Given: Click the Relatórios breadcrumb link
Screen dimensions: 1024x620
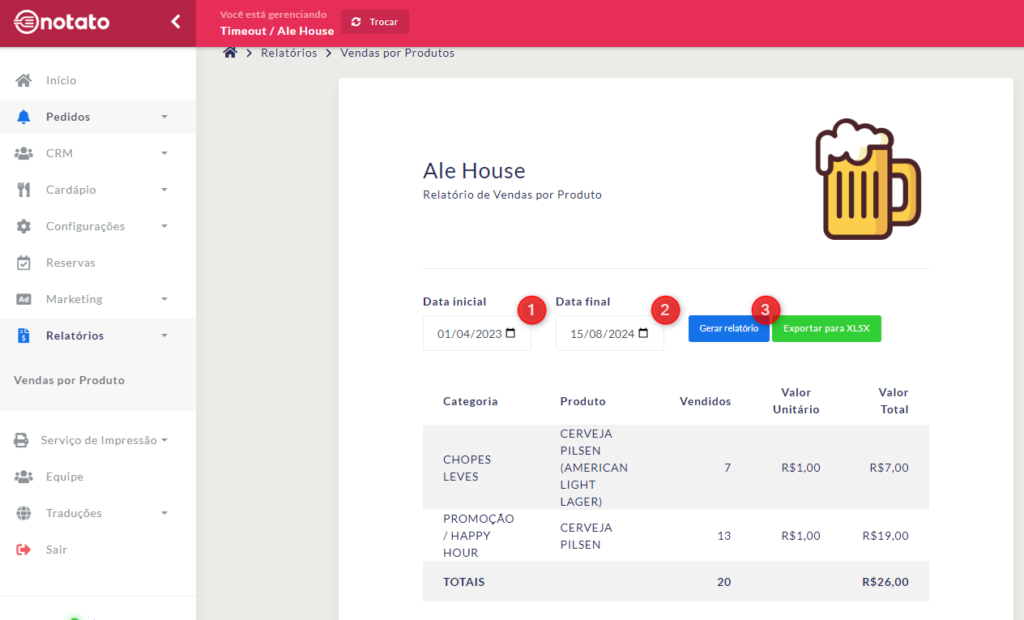Looking at the screenshot, I should [289, 53].
